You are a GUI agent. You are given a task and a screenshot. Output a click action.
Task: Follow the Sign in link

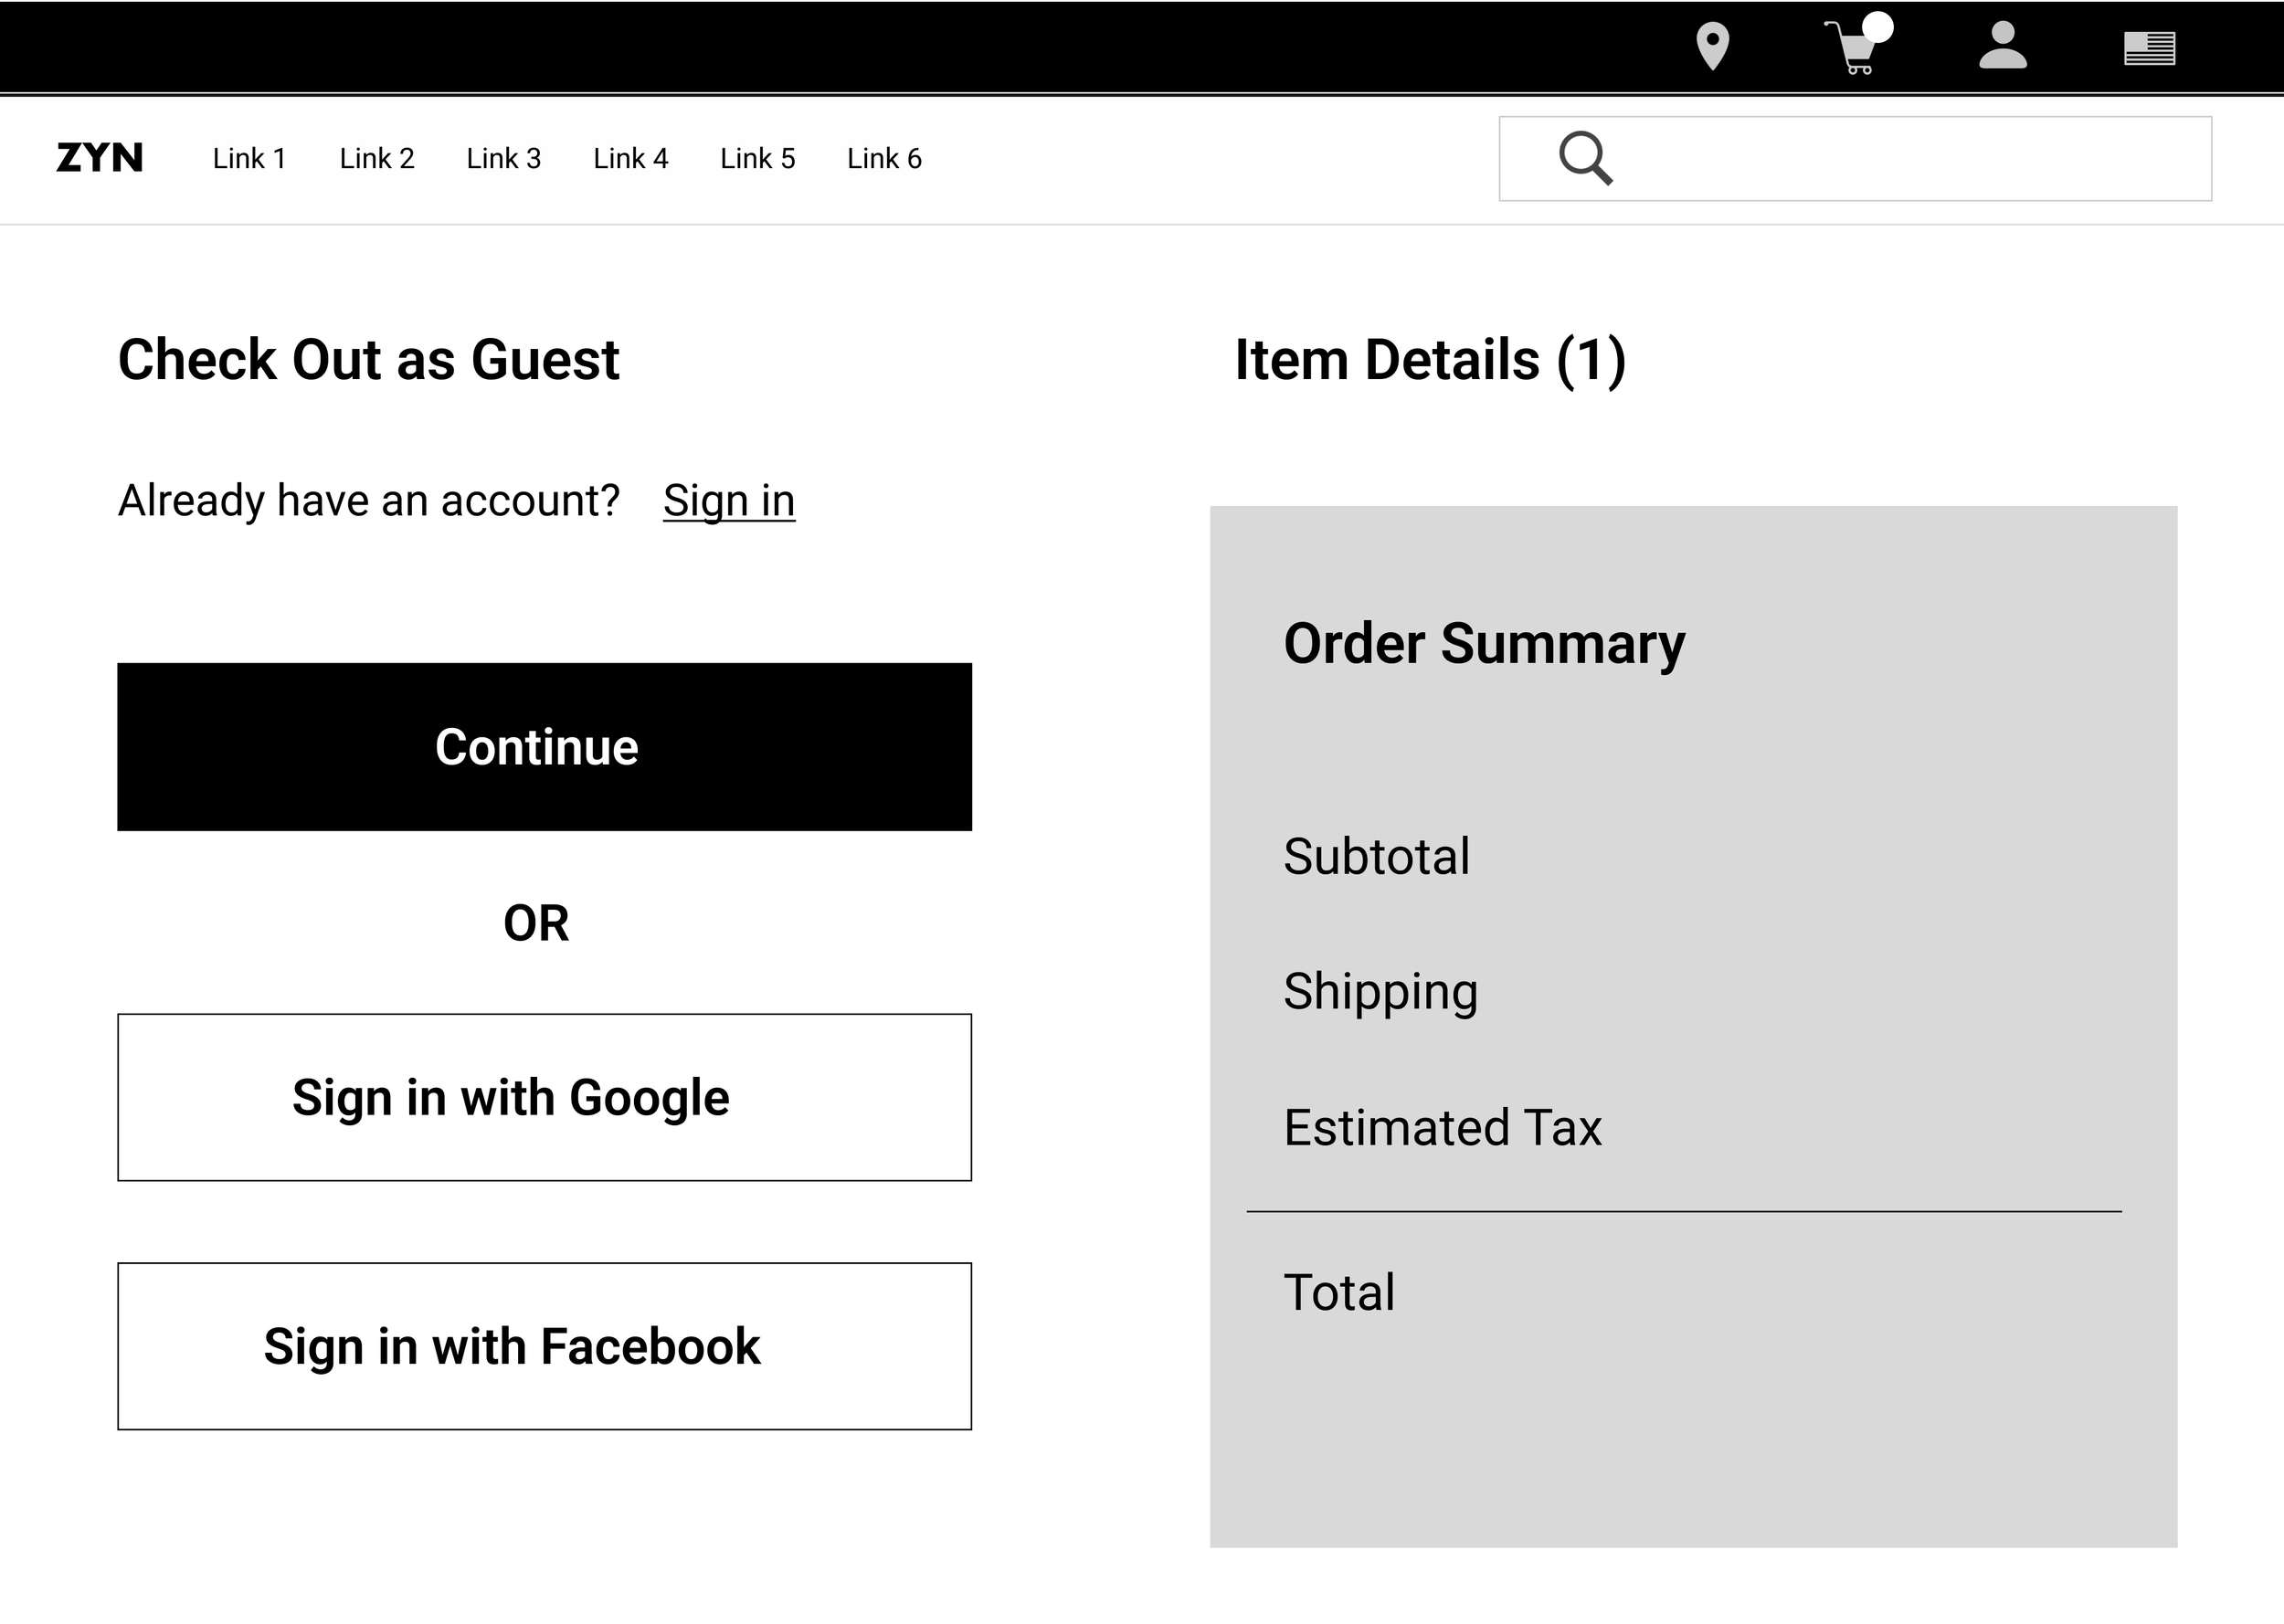pos(728,500)
